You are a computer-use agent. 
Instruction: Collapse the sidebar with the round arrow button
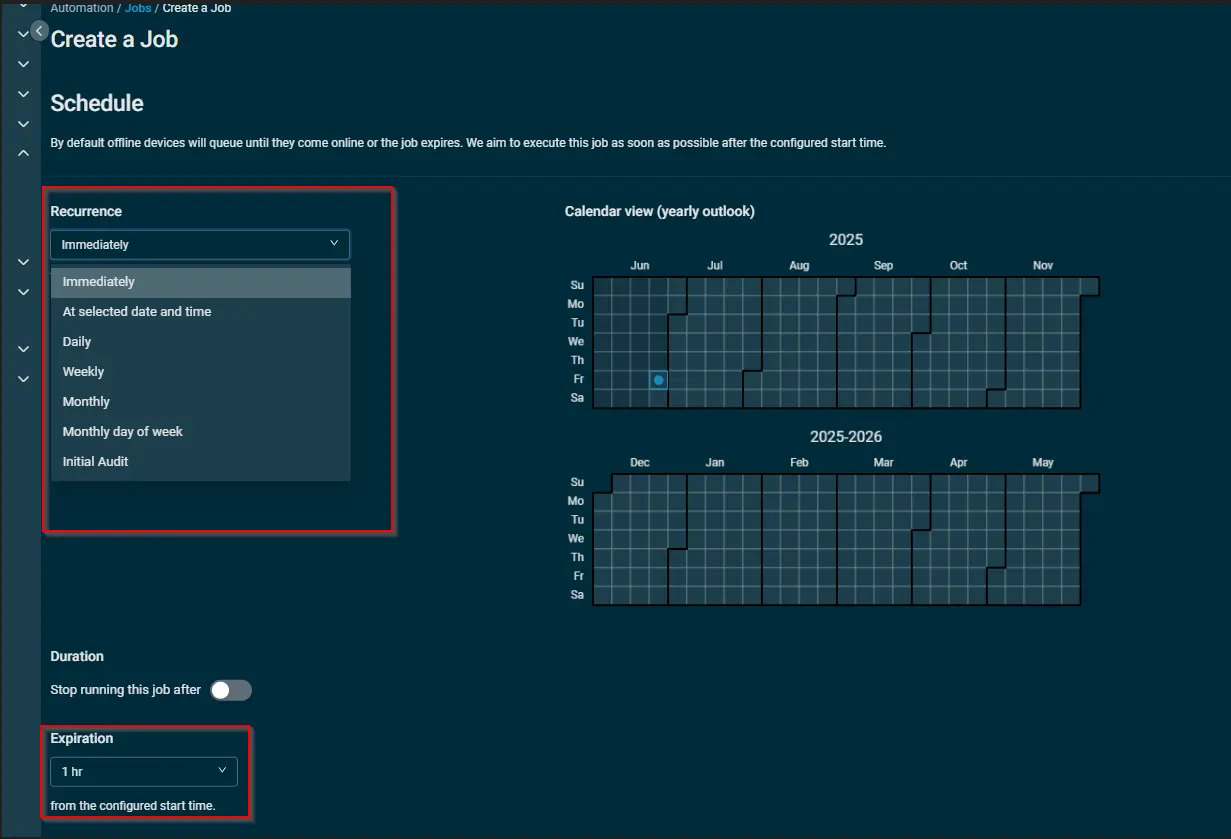coord(39,31)
